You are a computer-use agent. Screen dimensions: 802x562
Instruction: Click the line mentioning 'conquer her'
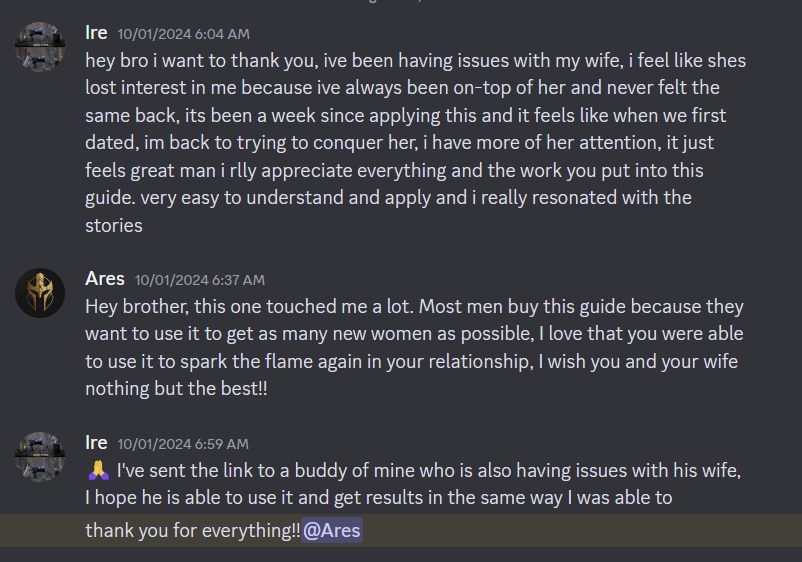pos(399,143)
